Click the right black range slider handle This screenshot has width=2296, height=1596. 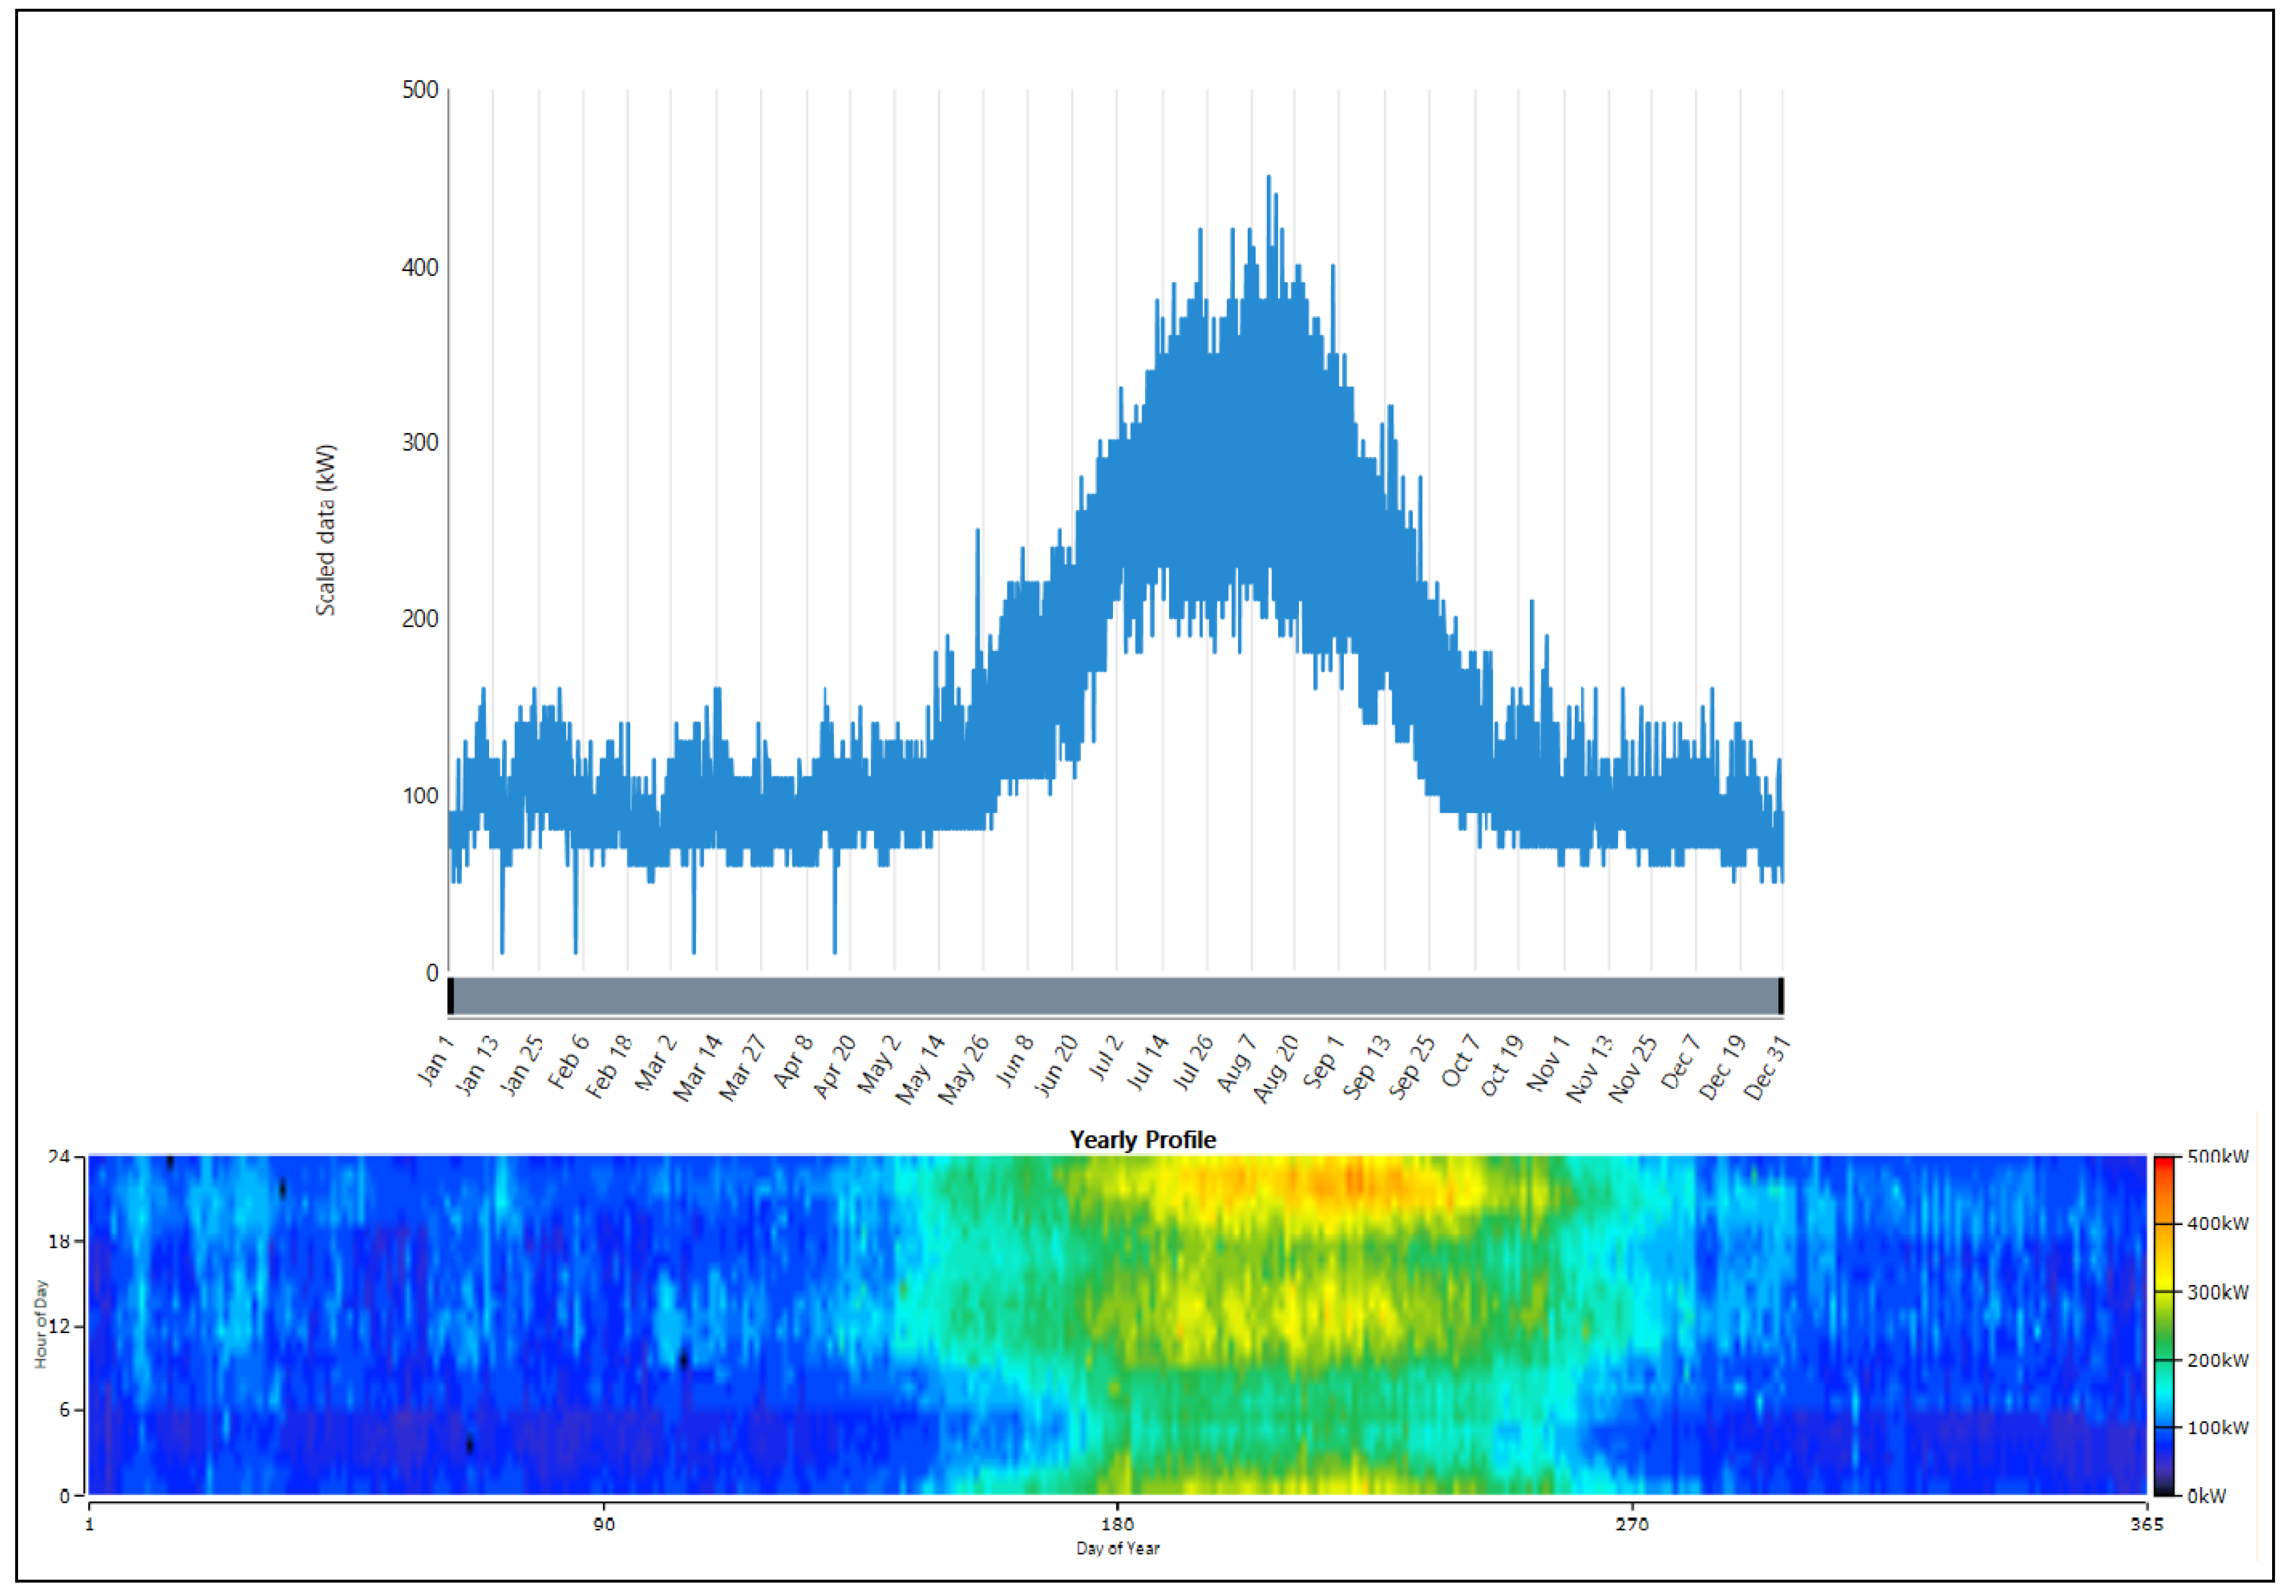point(1780,997)
